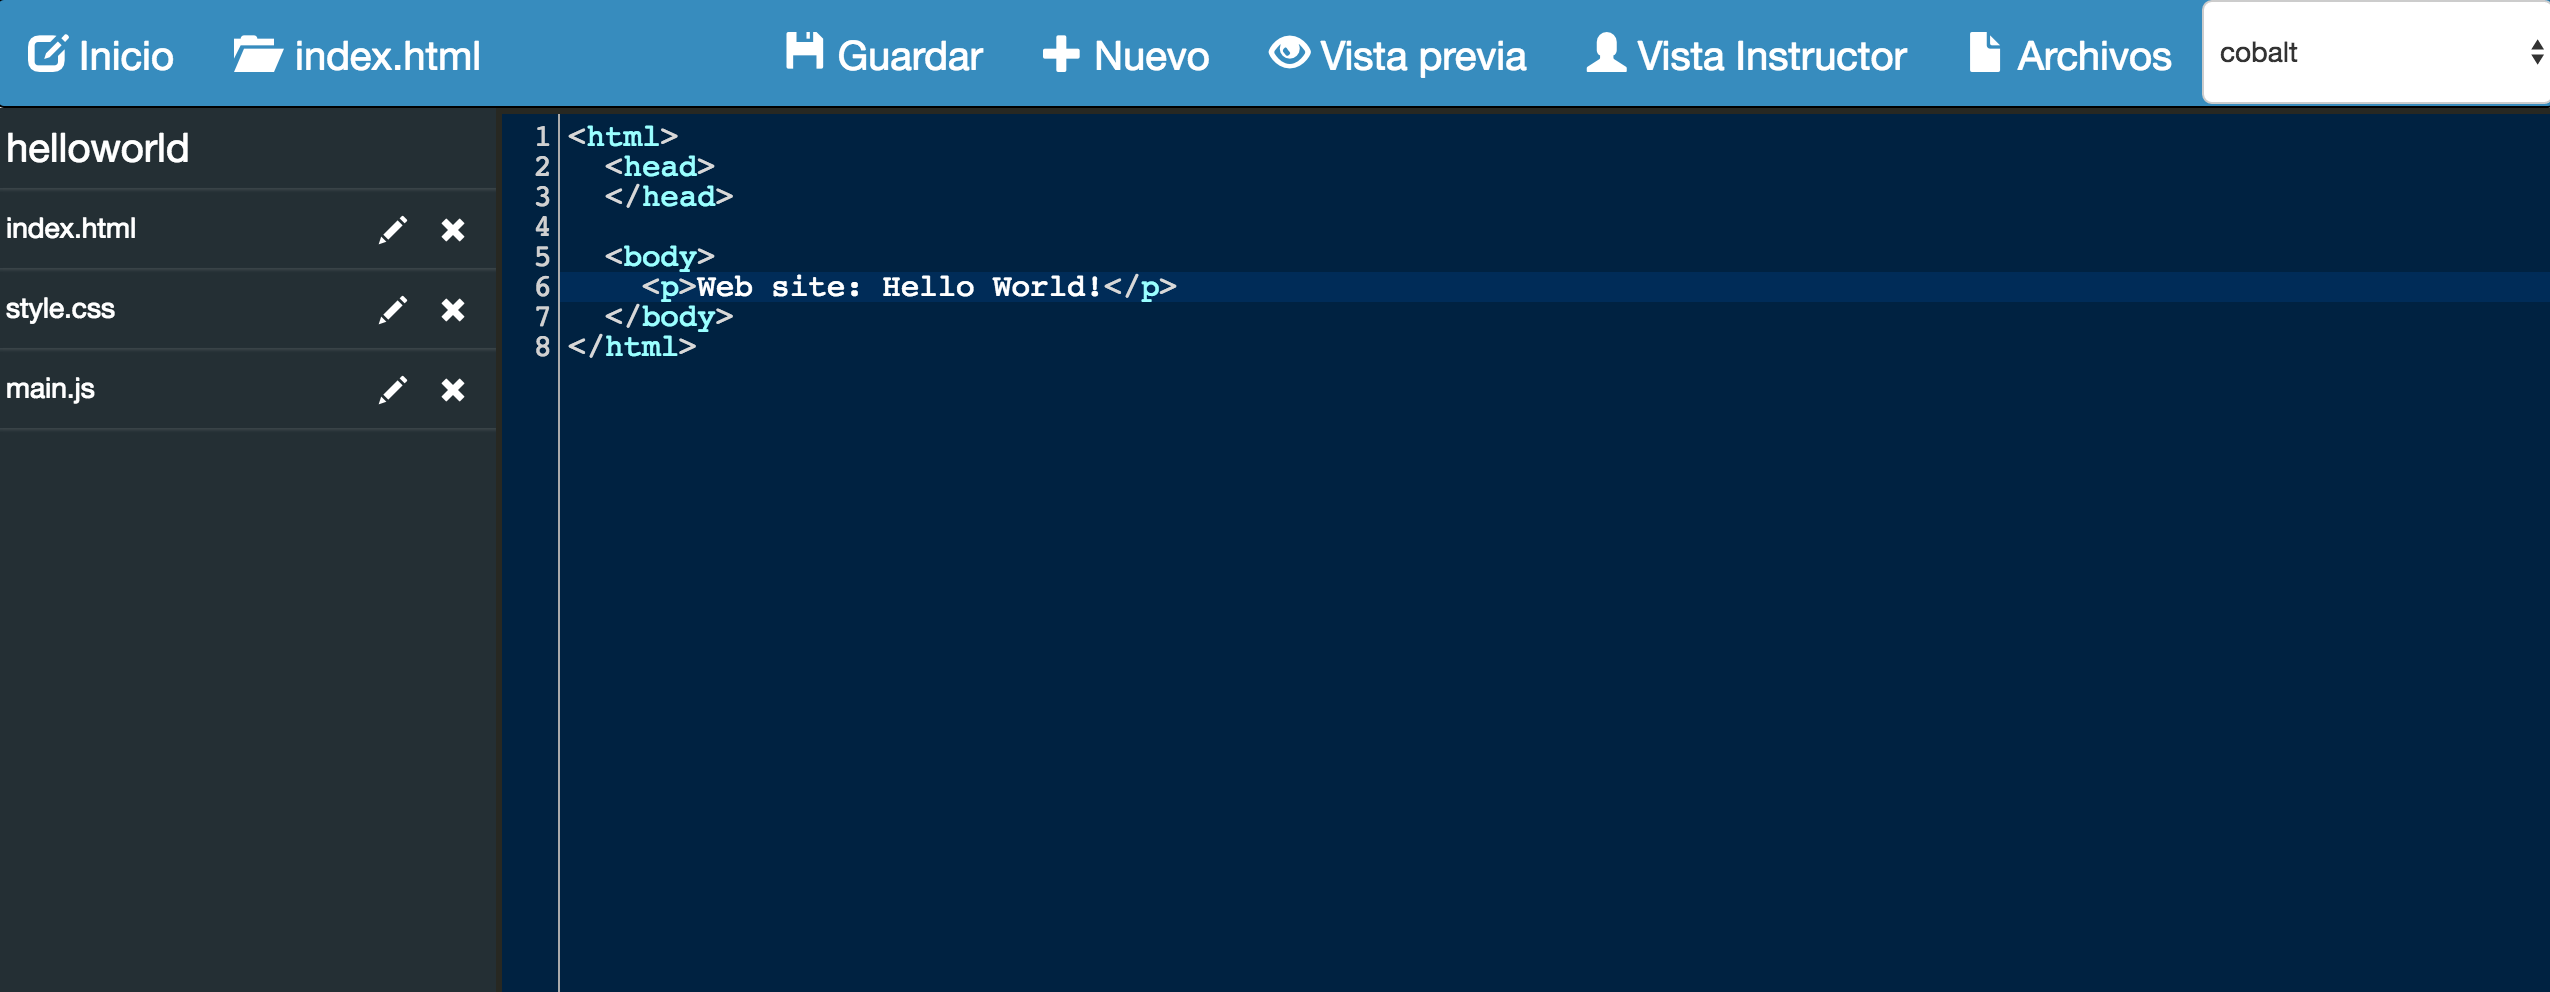Click the helloworld project title
Screen dimensions: 2550x992
pos(97,148)
